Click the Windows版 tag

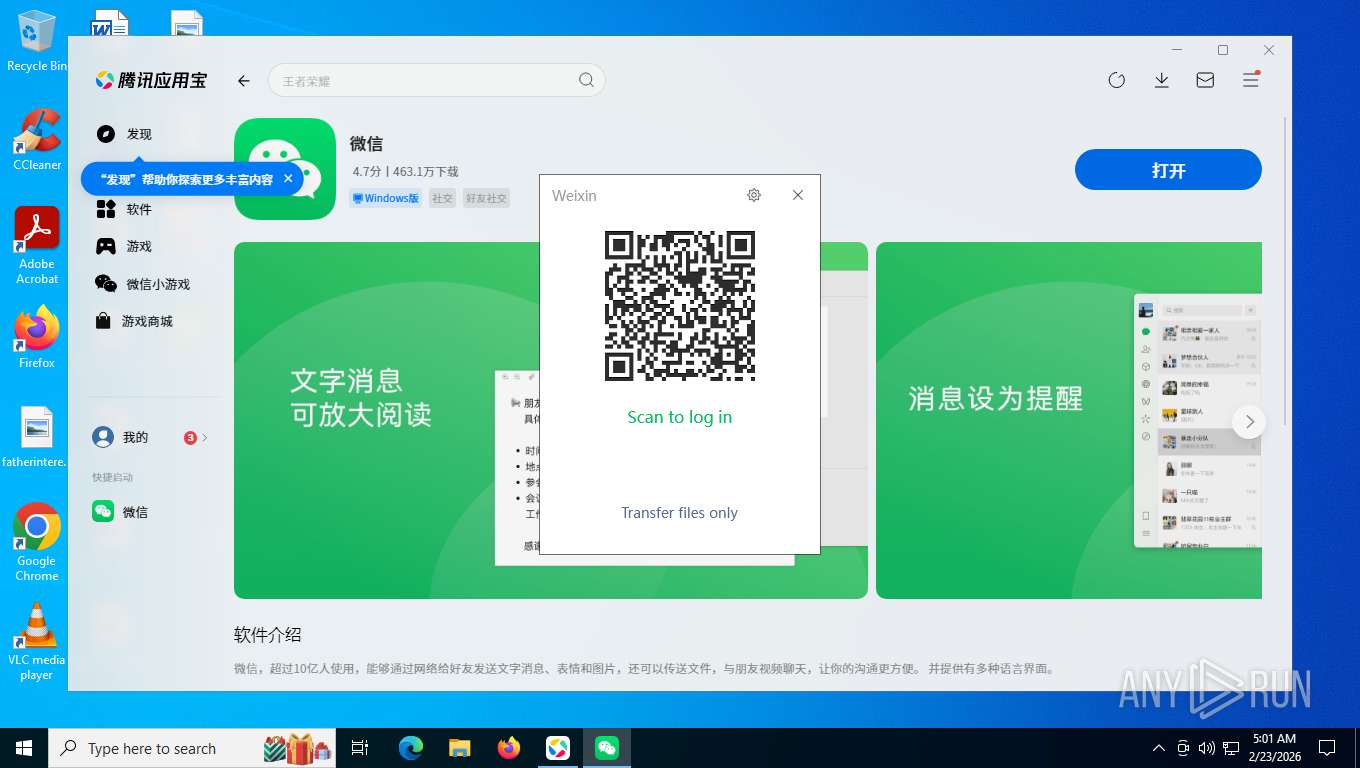point(385,198)
